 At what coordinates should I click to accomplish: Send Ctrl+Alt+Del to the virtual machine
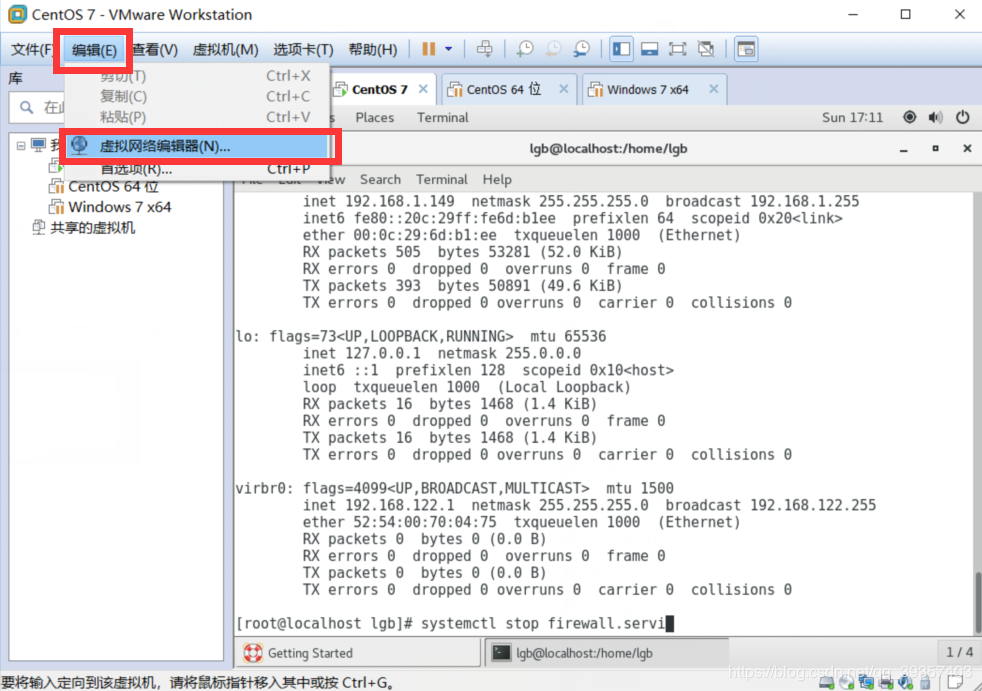(485, 49)
